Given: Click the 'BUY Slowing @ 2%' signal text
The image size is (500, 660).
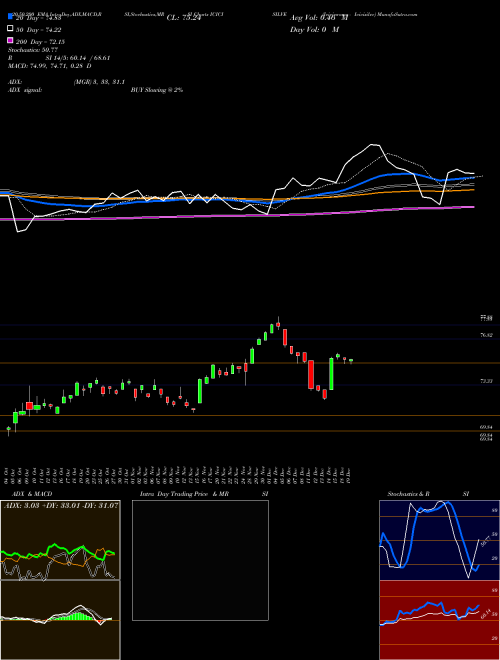Looking at the screenshot, I should 157,90.
